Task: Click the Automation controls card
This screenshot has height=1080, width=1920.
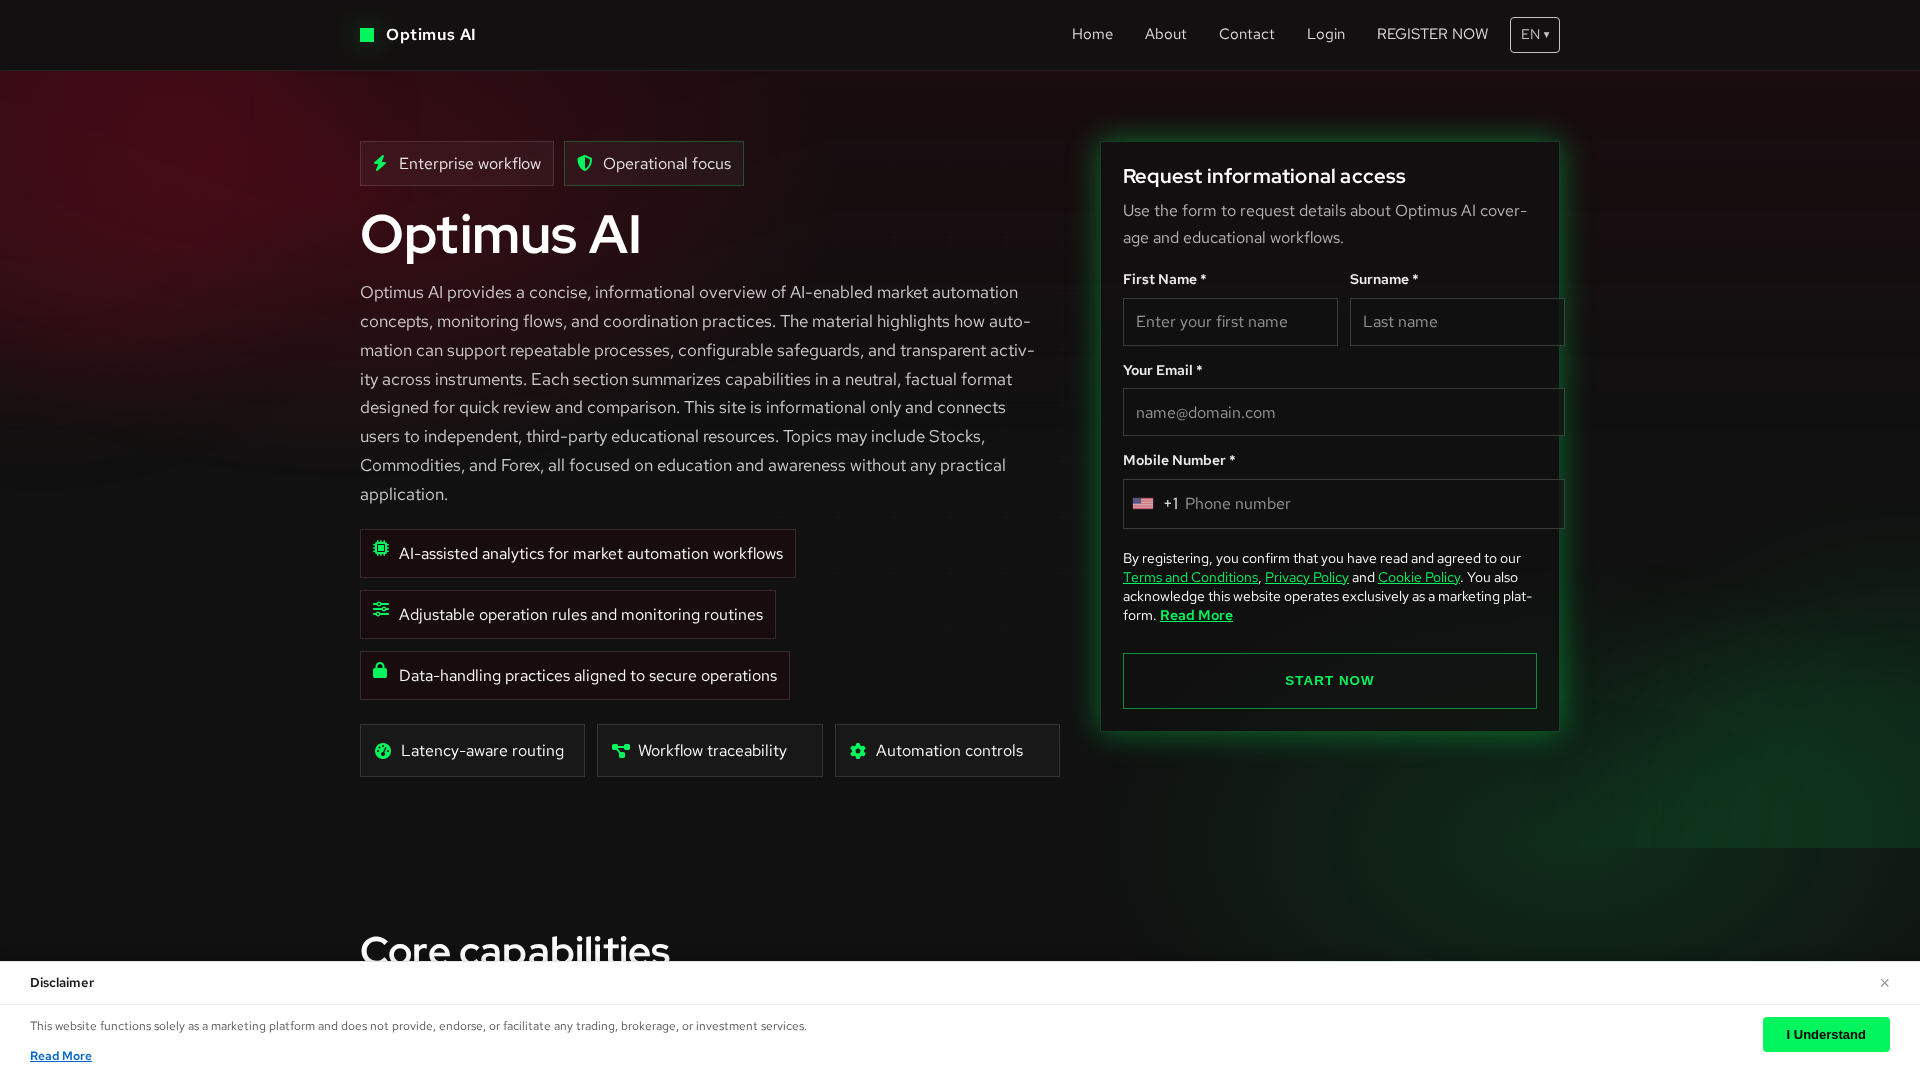Action: pyautogui.click(x=947, y=751)
